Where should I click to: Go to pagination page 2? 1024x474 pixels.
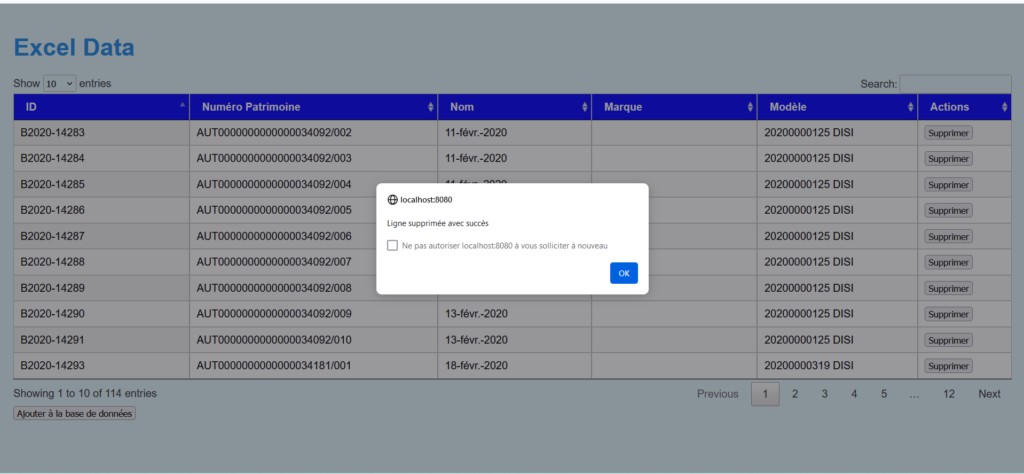tap(795, 394)
